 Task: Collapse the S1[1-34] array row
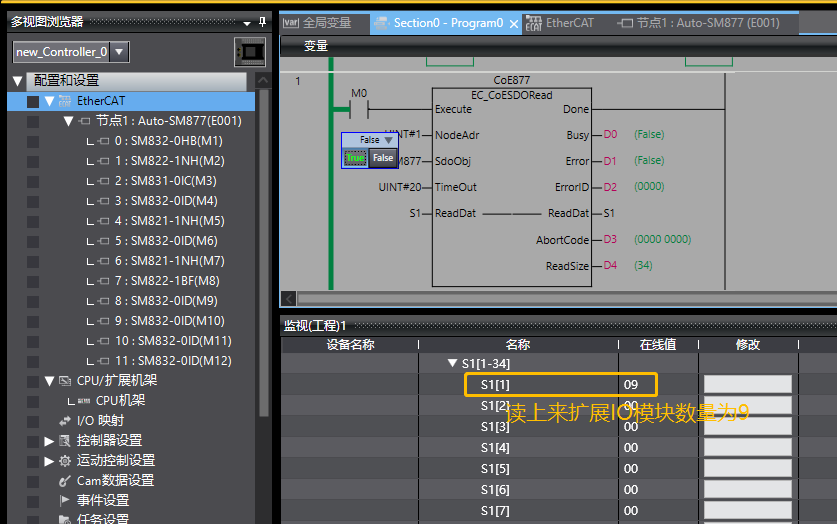click(452, 363)
